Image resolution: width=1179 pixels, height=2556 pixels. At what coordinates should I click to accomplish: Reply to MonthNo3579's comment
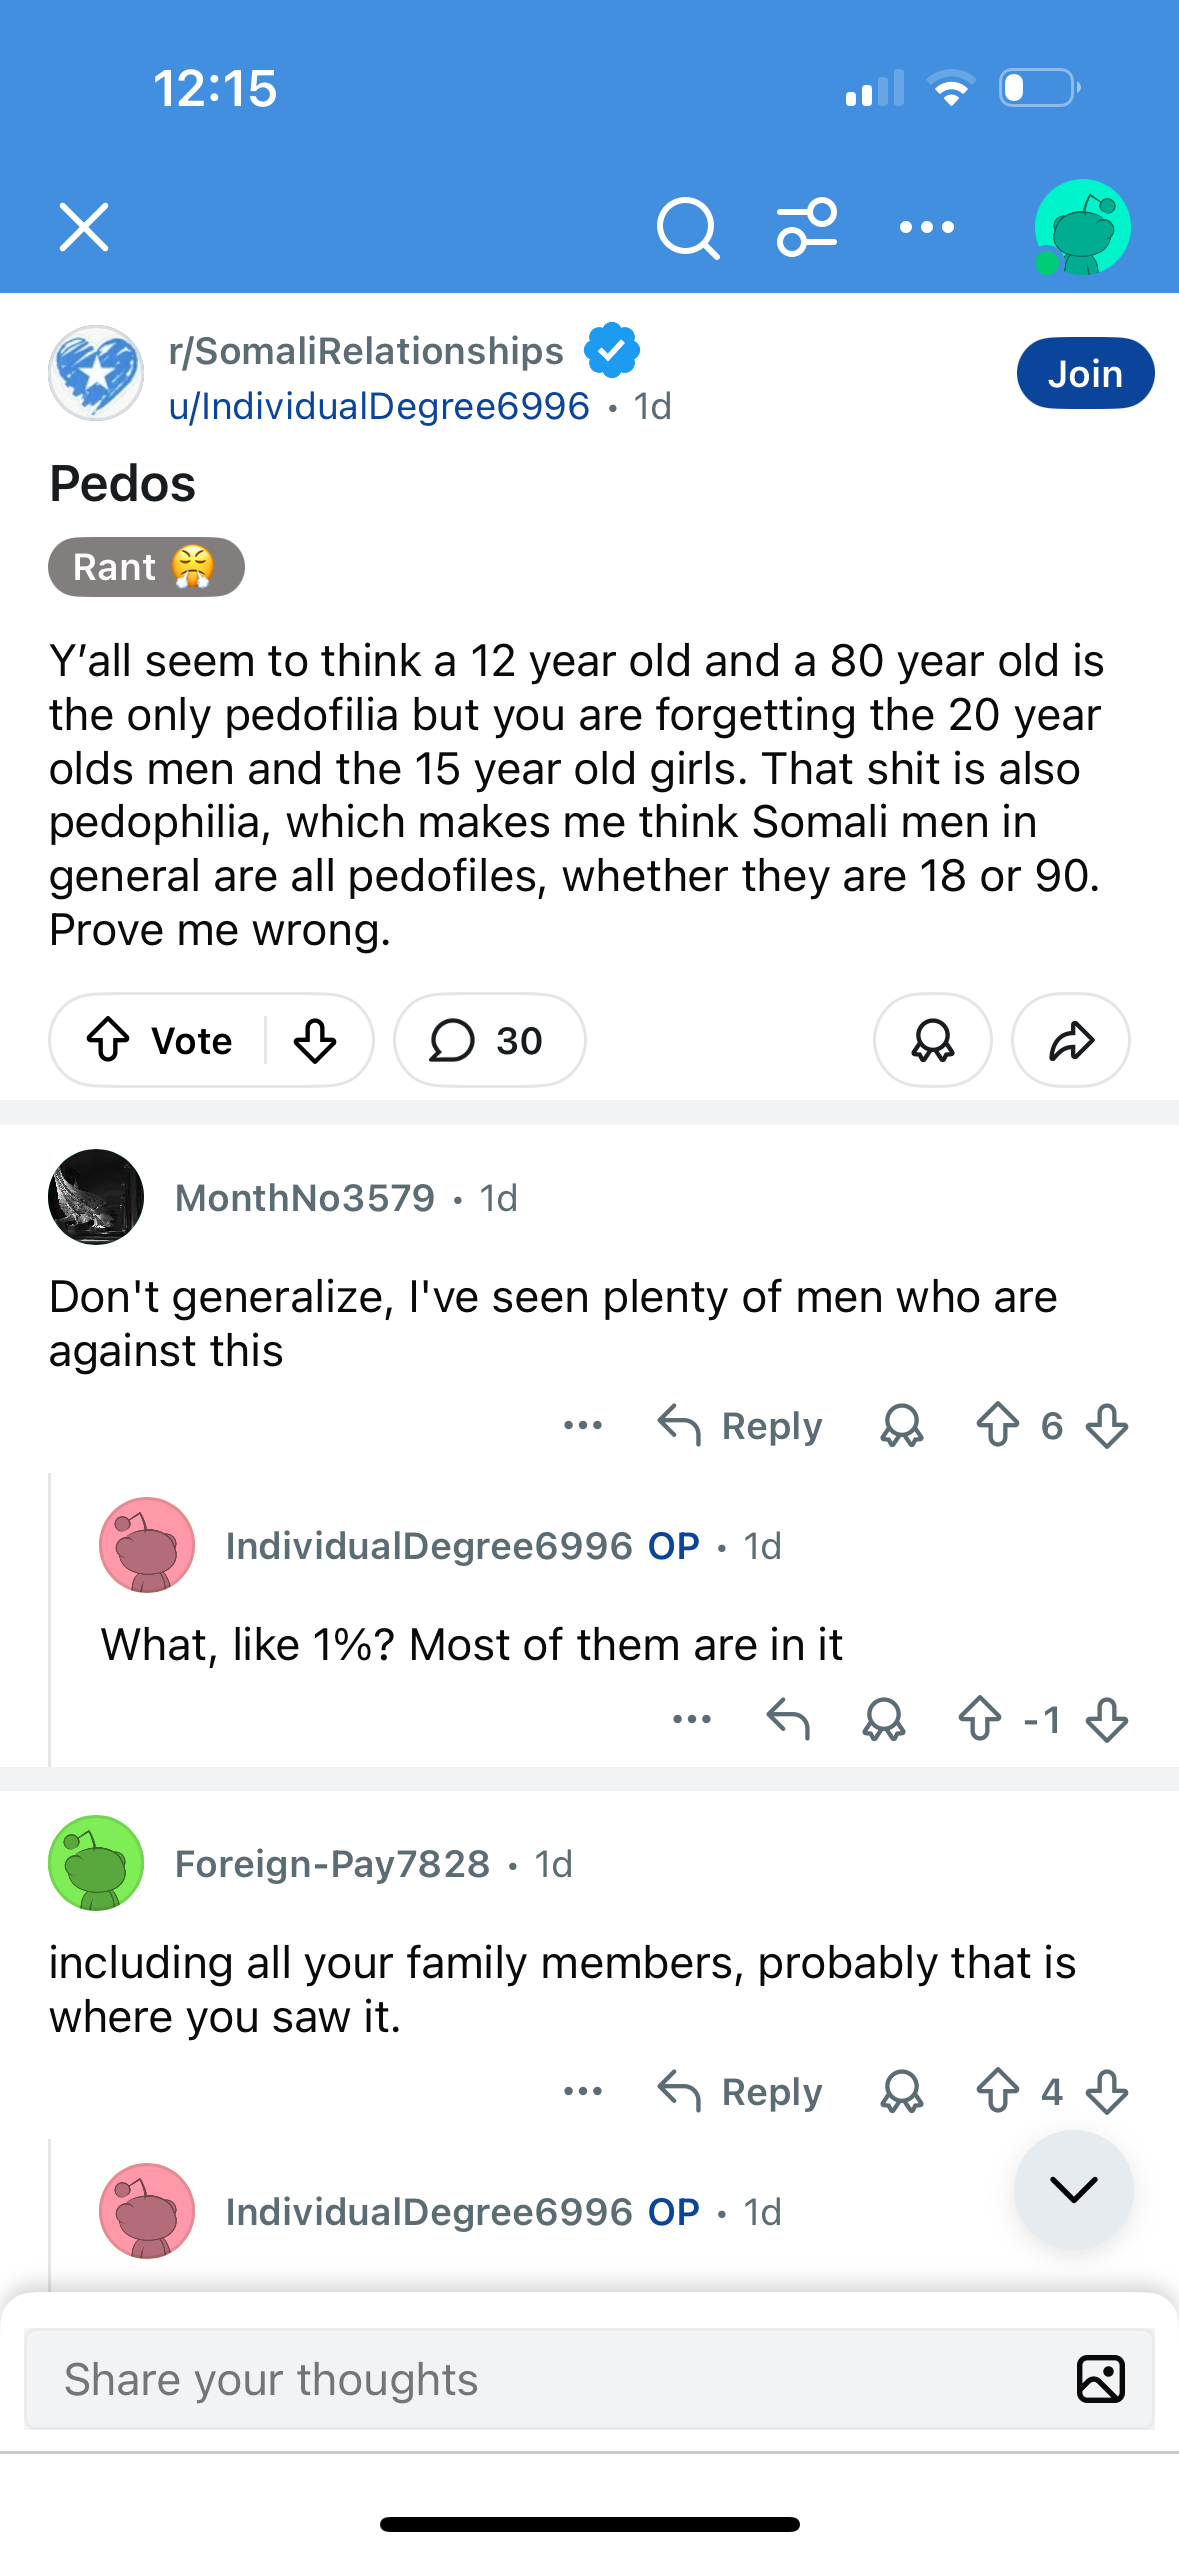point(740,1425)
